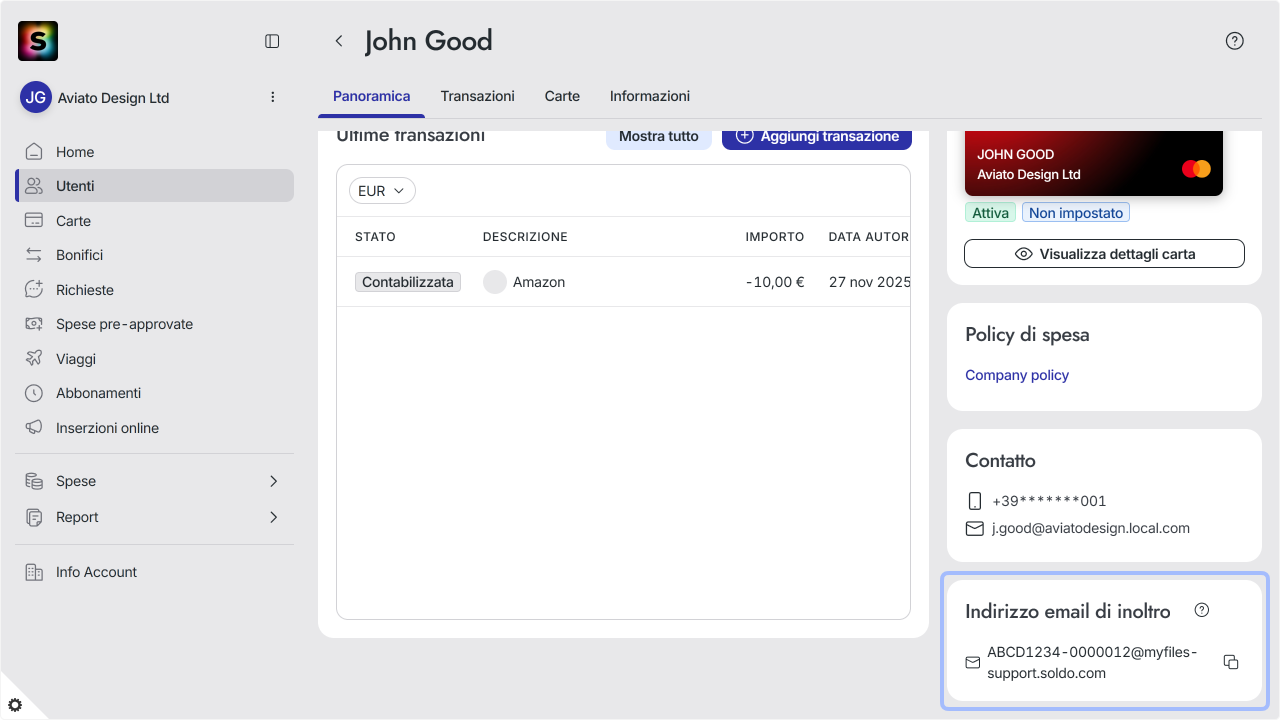The height and width of the screenshot is (720, 1280).
Task: Expand the Report submenu chevron
Action: click(x=274, y=517)
